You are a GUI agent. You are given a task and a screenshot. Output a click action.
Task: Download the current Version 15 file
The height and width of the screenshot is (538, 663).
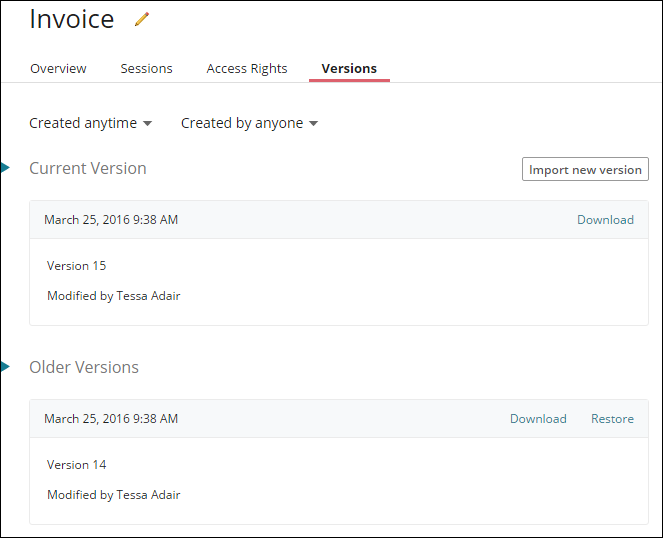point(605,220)
